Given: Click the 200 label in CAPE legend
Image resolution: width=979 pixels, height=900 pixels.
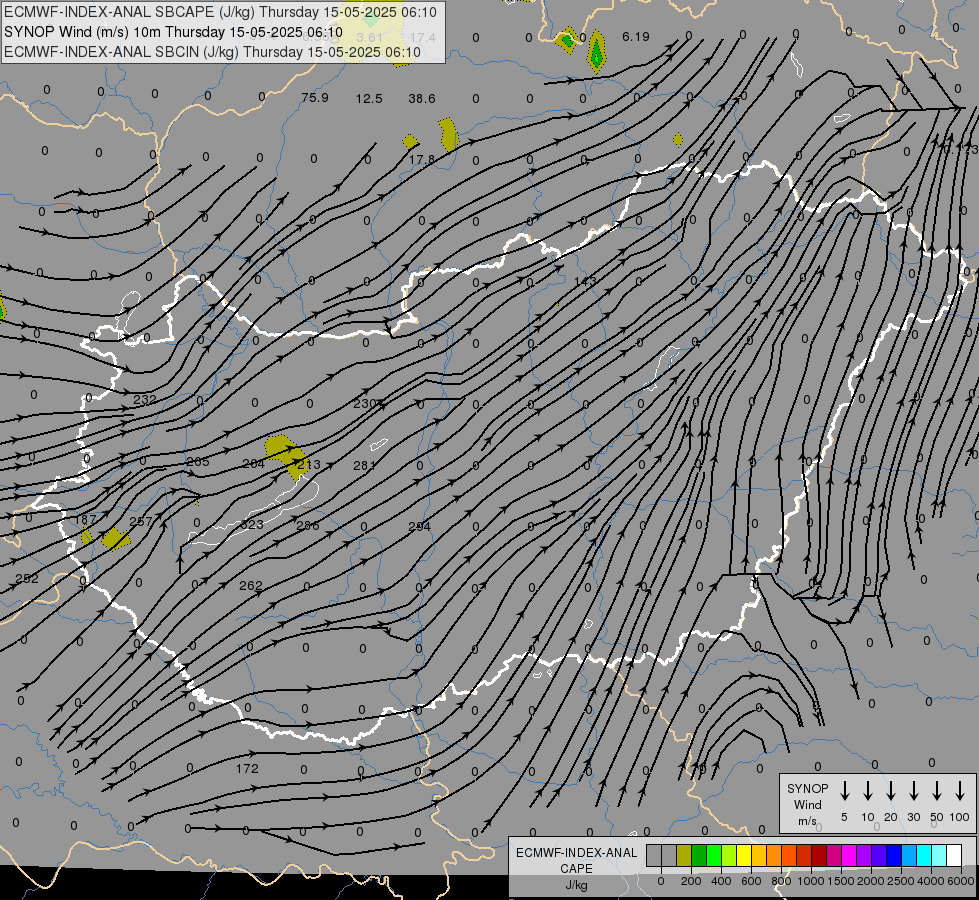Looking at the screenshot, I should point(691,881).
